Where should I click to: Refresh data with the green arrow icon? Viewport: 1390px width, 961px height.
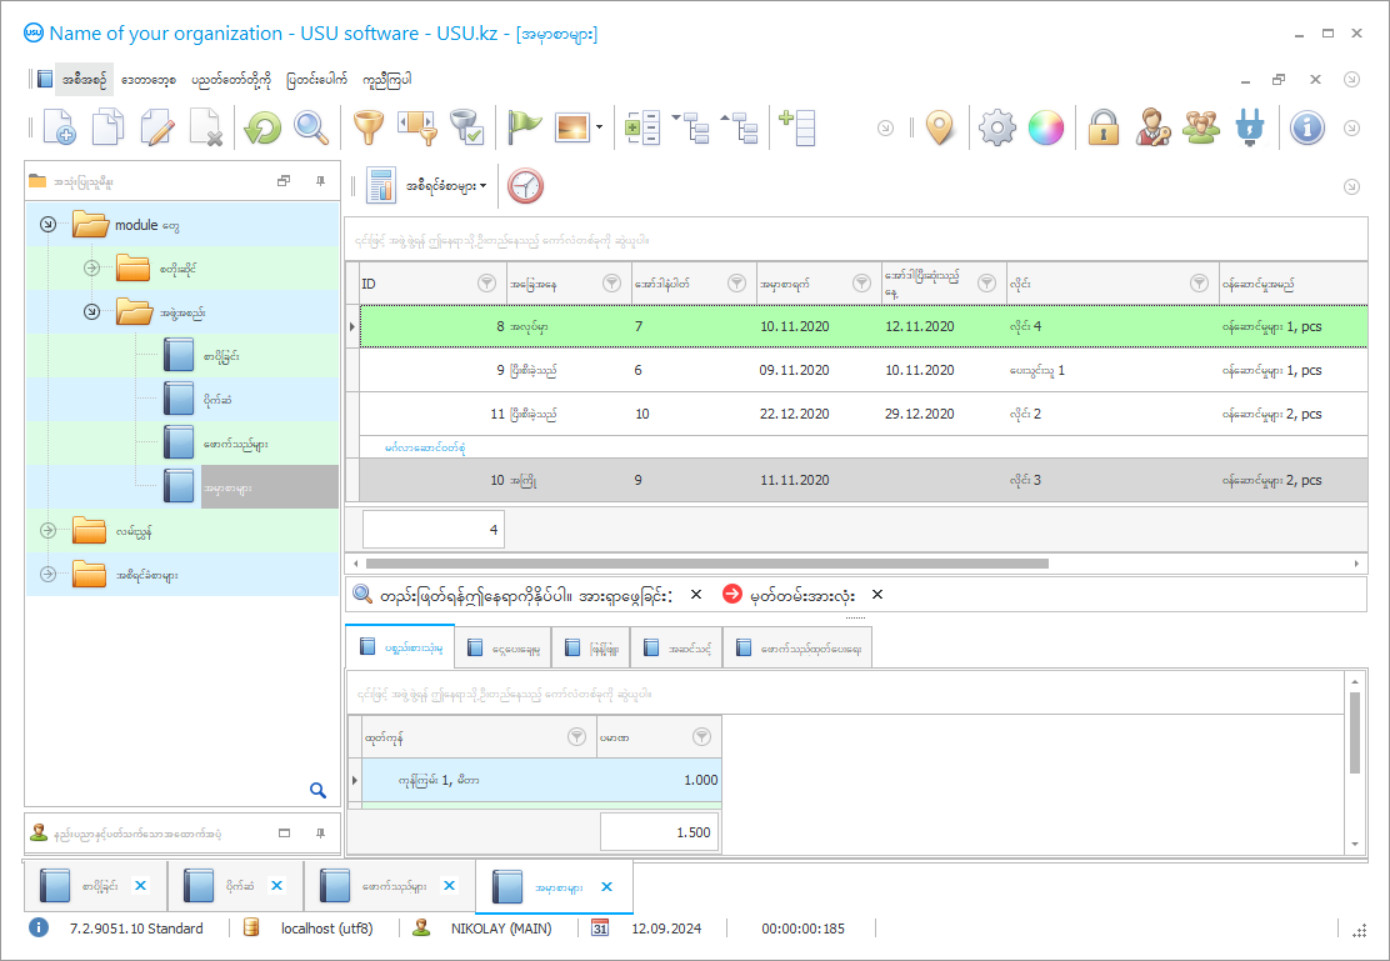click(x=263, y=127)
